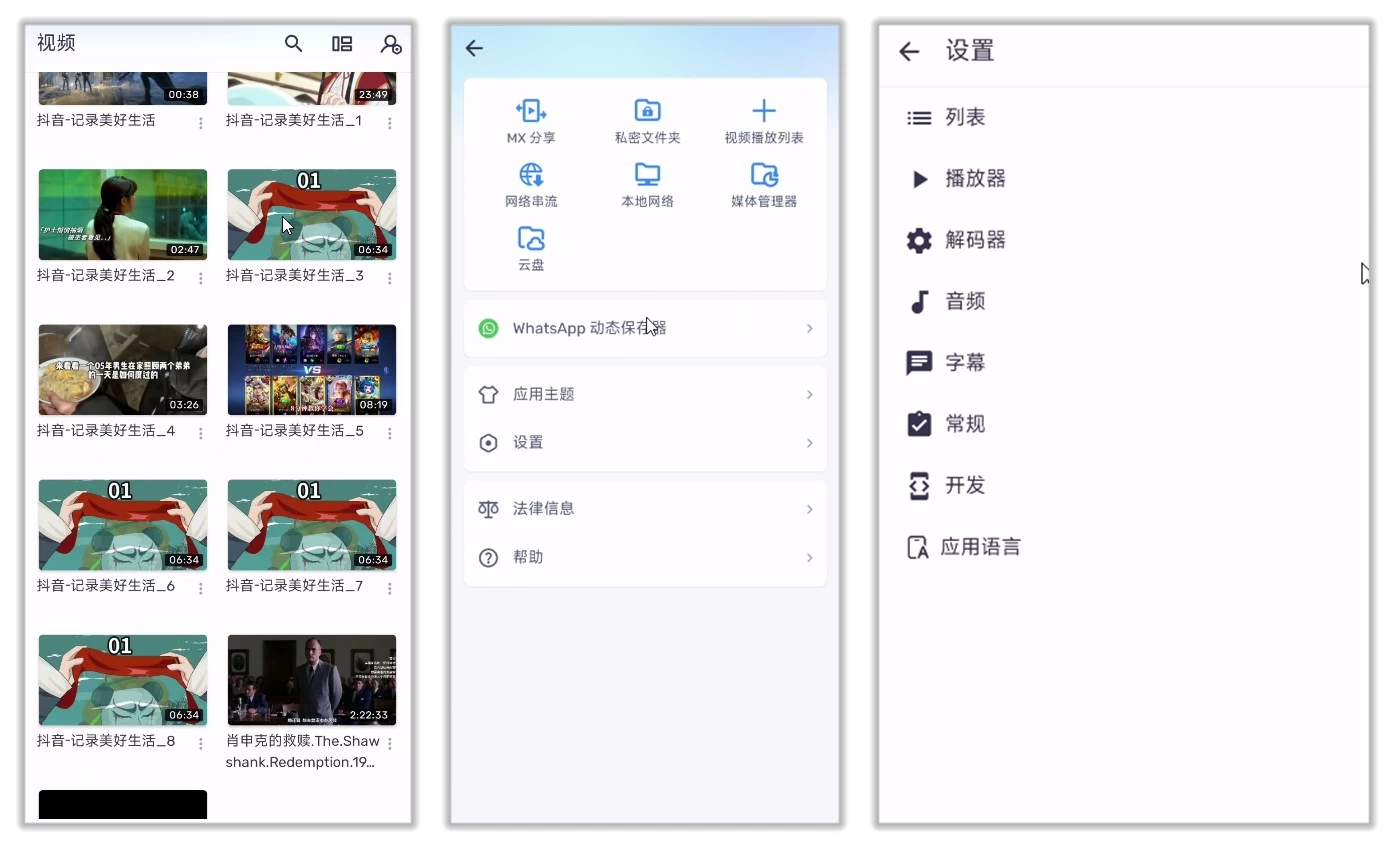Expand WhatsApp 动态保存器 row chevron
1394x848 pixels.
(809, 328)
